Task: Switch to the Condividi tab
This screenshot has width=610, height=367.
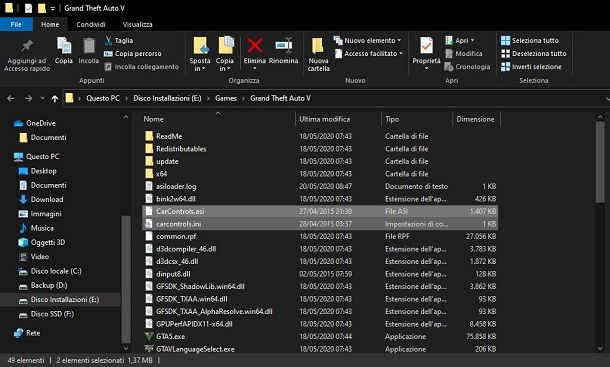Action: click(x=91, y=25)
